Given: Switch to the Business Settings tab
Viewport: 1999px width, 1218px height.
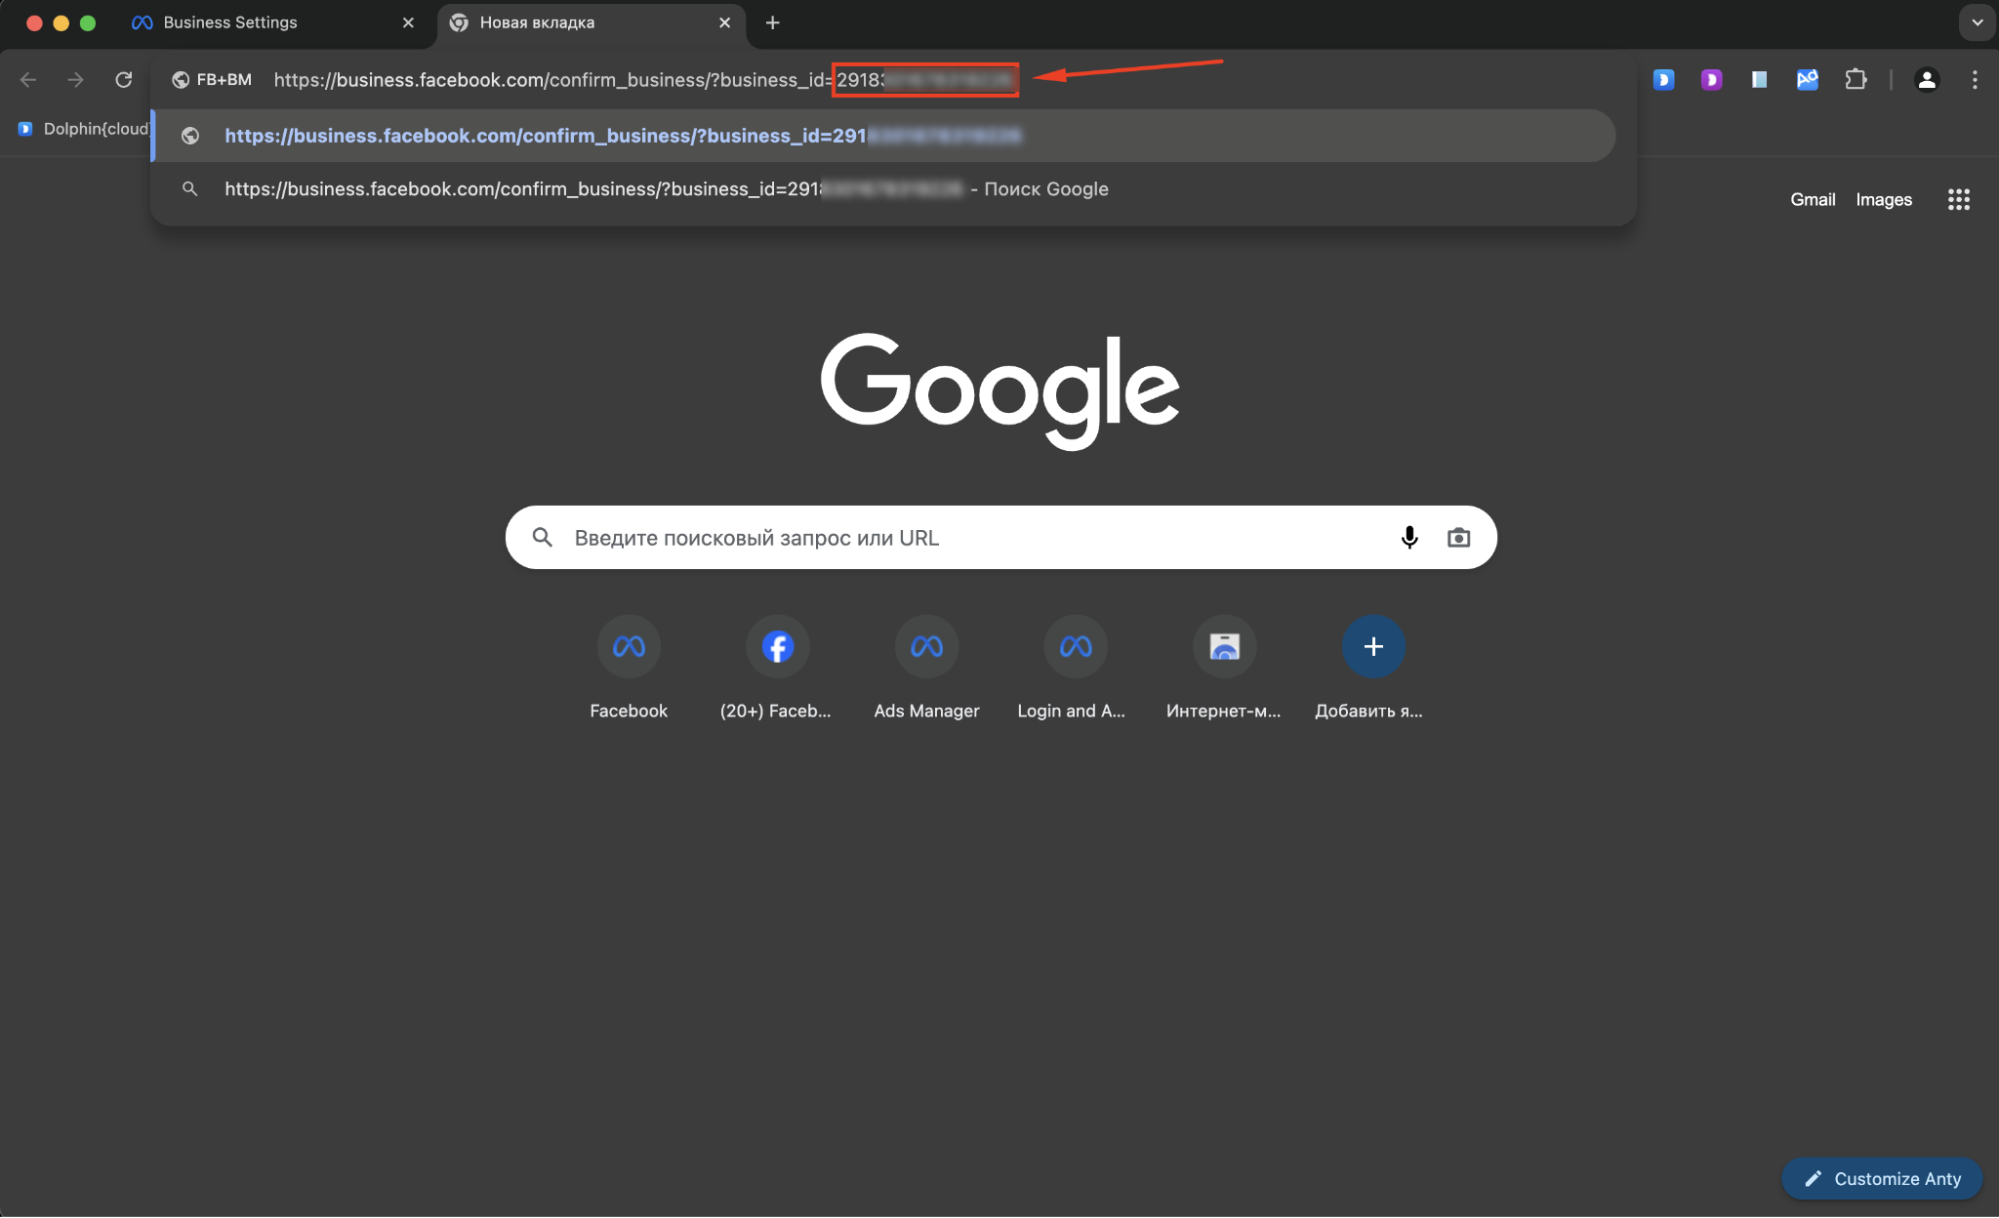Looking at the screenshot, I should click(x=272, y=23).
